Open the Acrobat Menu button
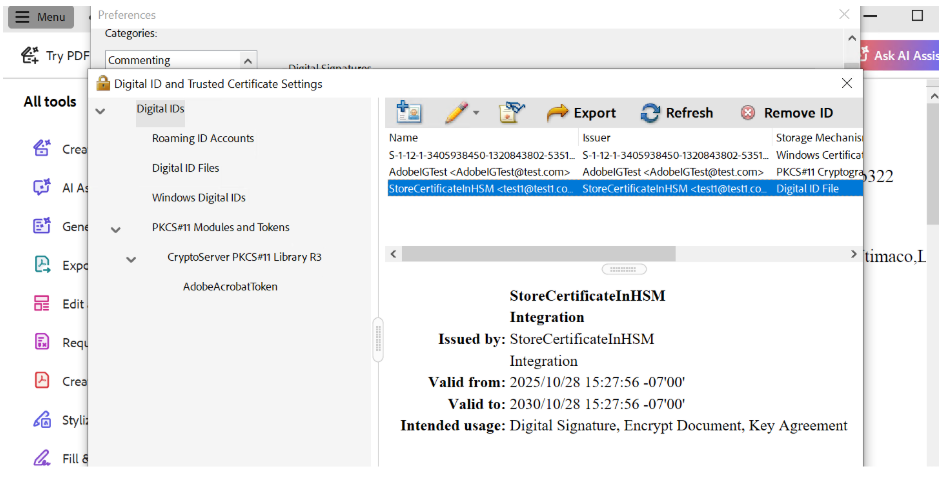 tap(41, 17)
